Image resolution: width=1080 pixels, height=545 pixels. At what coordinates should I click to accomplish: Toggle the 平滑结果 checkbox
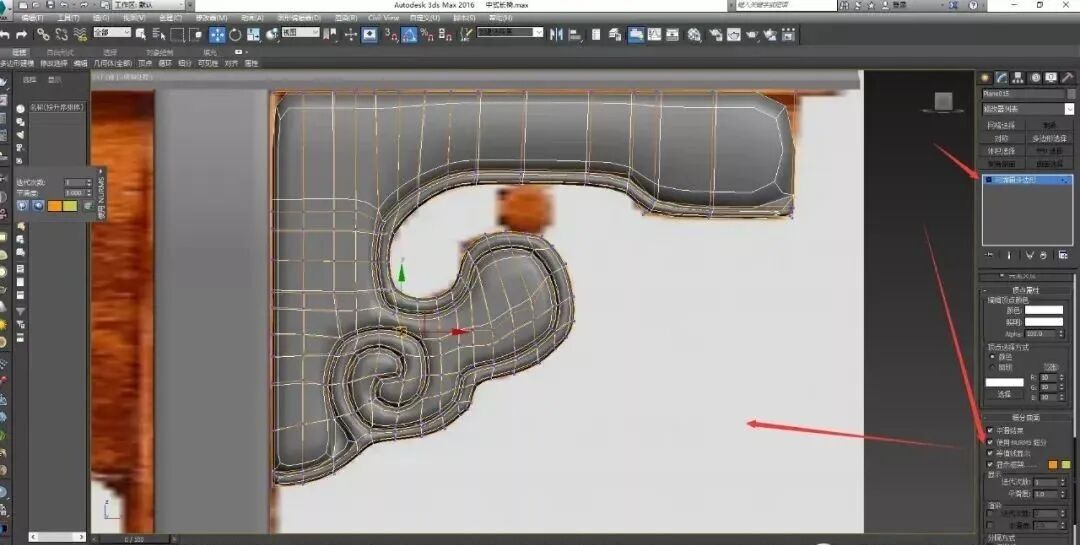pyautogui.click(x=990, y=430)
